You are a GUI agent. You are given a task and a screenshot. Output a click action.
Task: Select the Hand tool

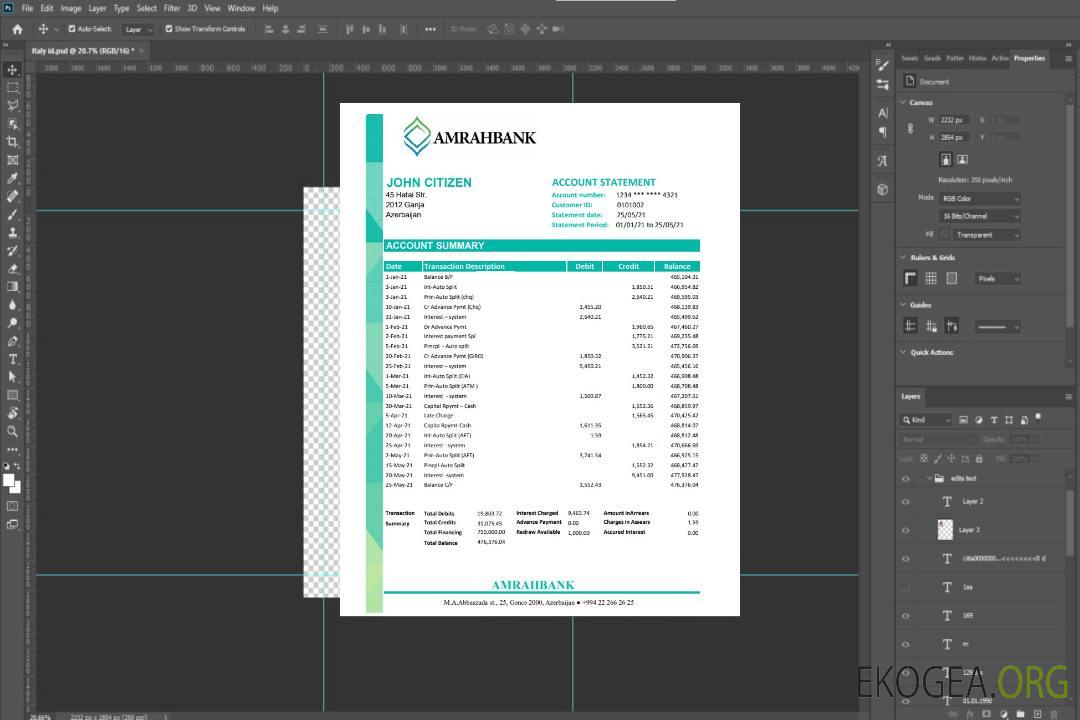click(12, 413)
